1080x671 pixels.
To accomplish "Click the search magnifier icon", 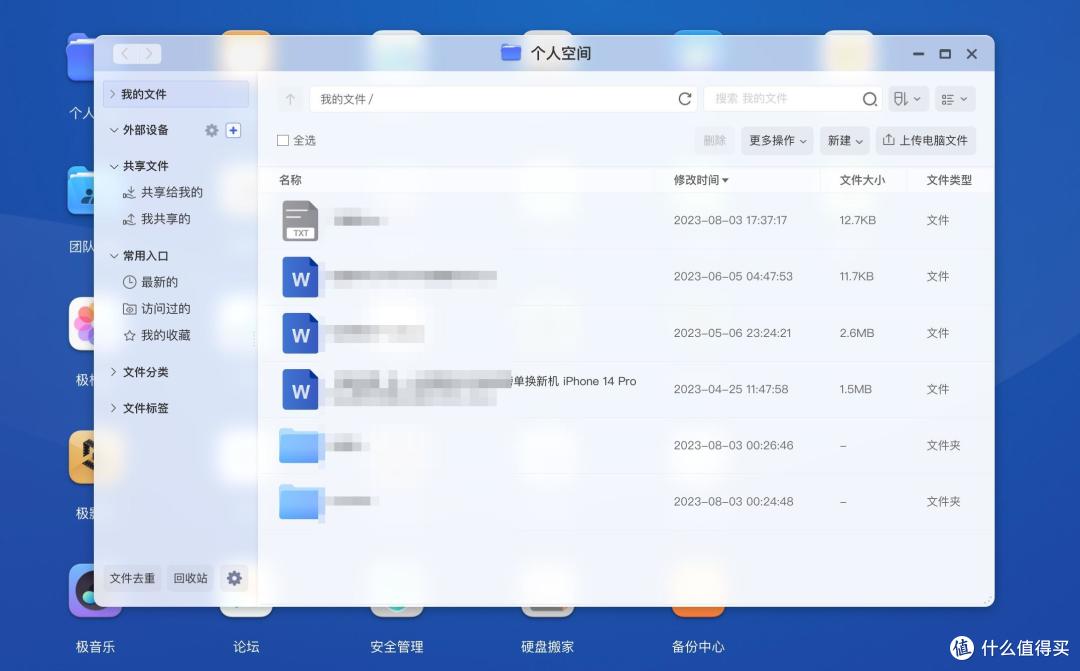I will click(x=870, y=99).
